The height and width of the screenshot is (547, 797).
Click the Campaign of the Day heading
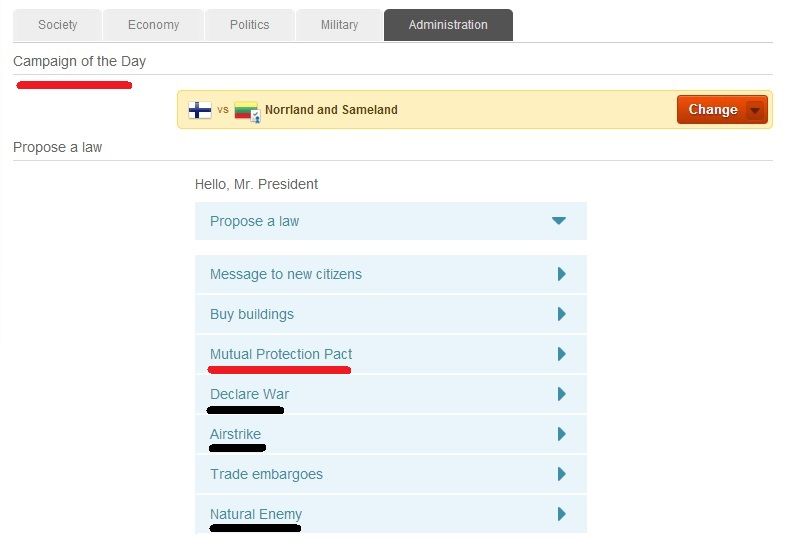point(80,61)
